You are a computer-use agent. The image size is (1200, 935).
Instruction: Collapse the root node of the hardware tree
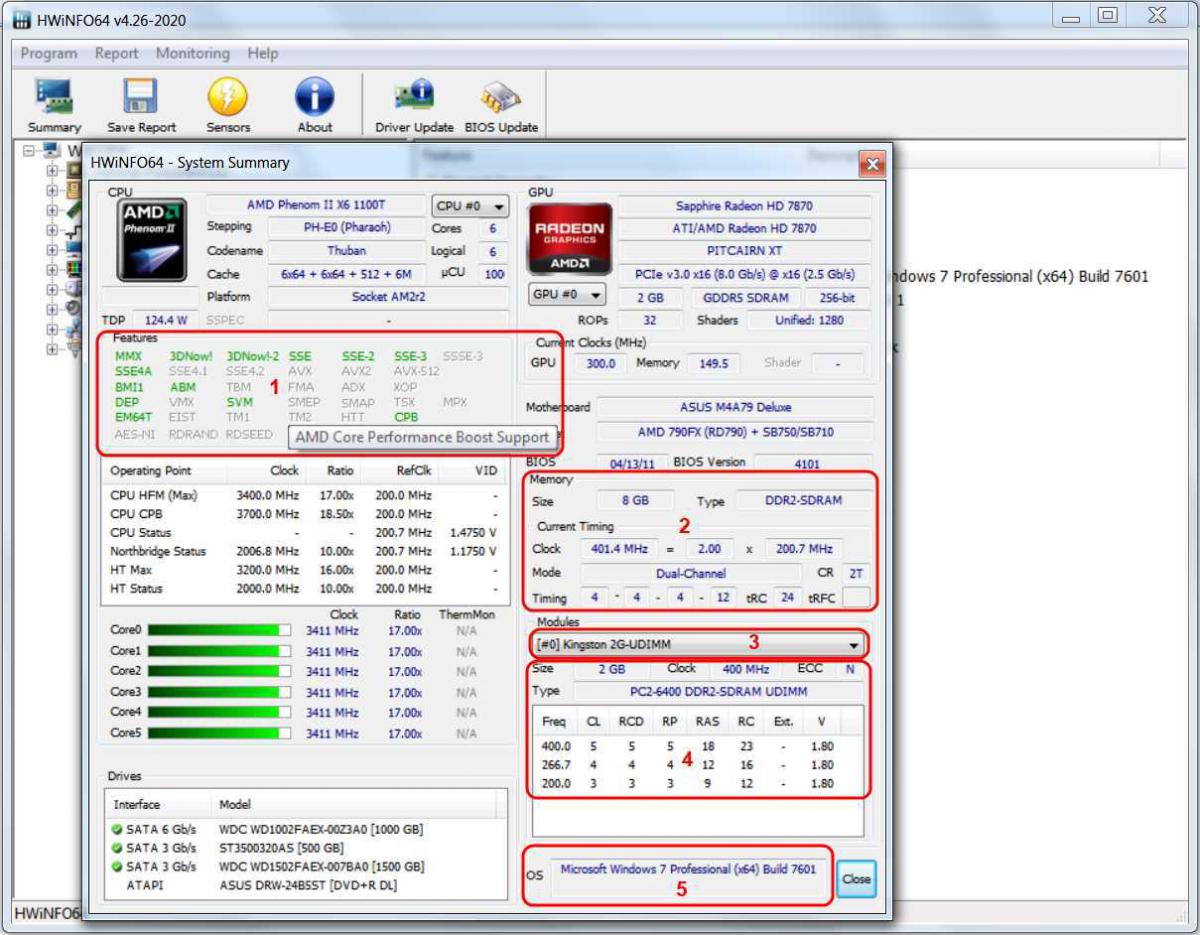tap(28, 151)
